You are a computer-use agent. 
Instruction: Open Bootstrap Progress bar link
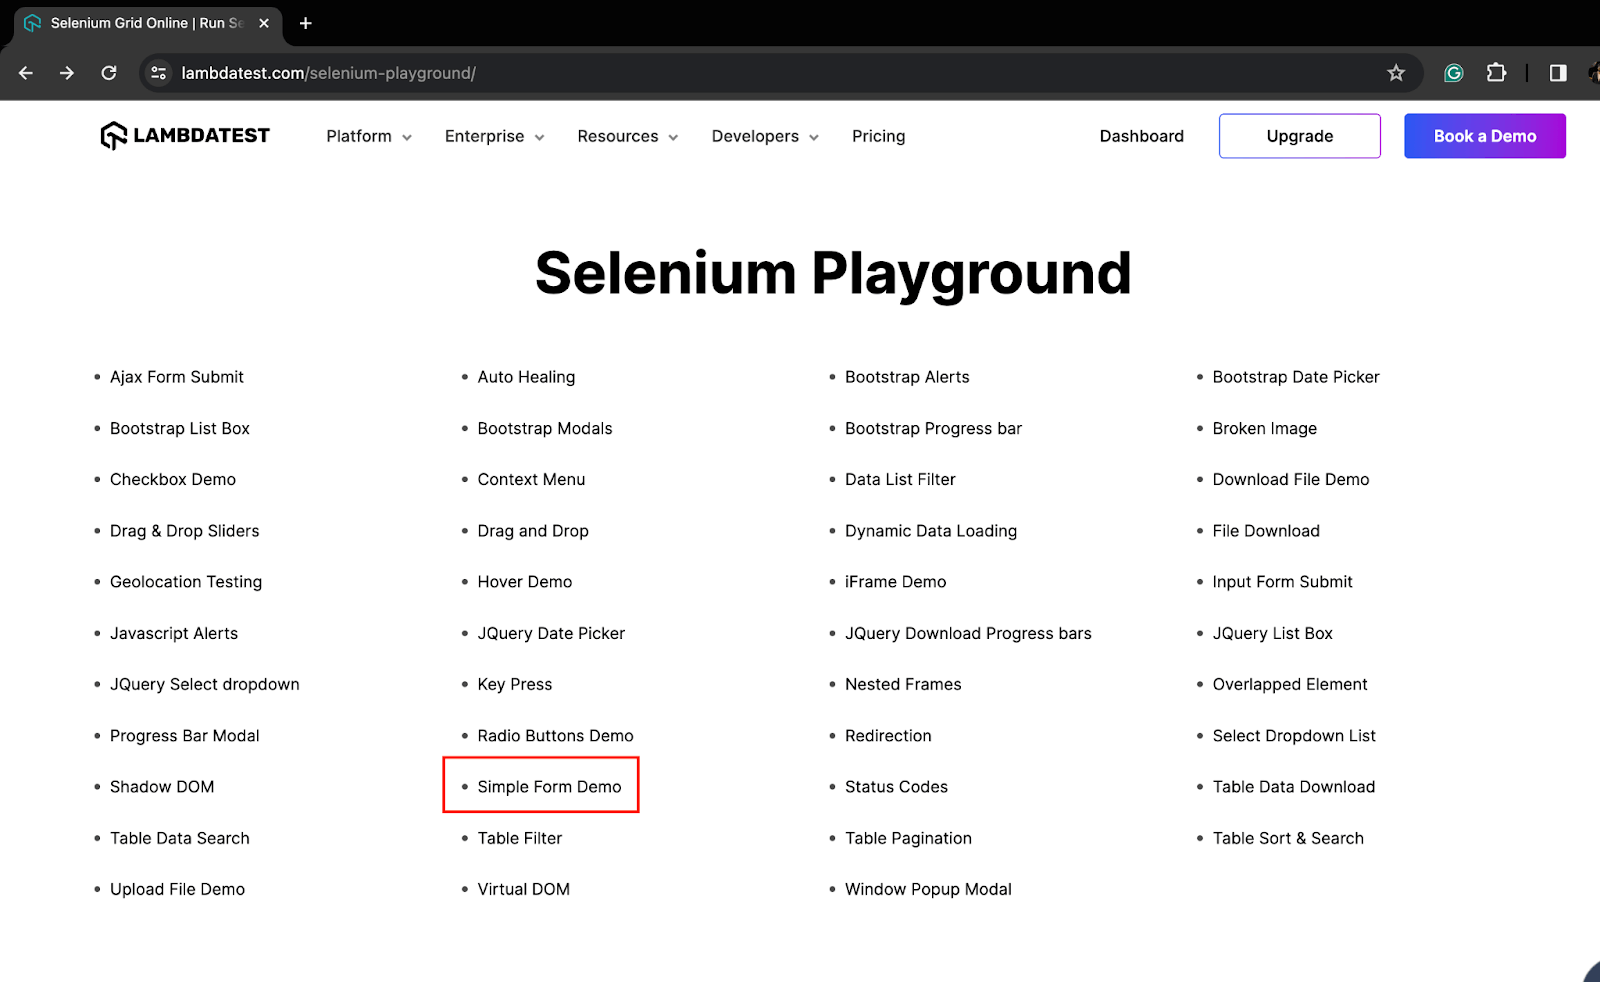coord(933,428)
